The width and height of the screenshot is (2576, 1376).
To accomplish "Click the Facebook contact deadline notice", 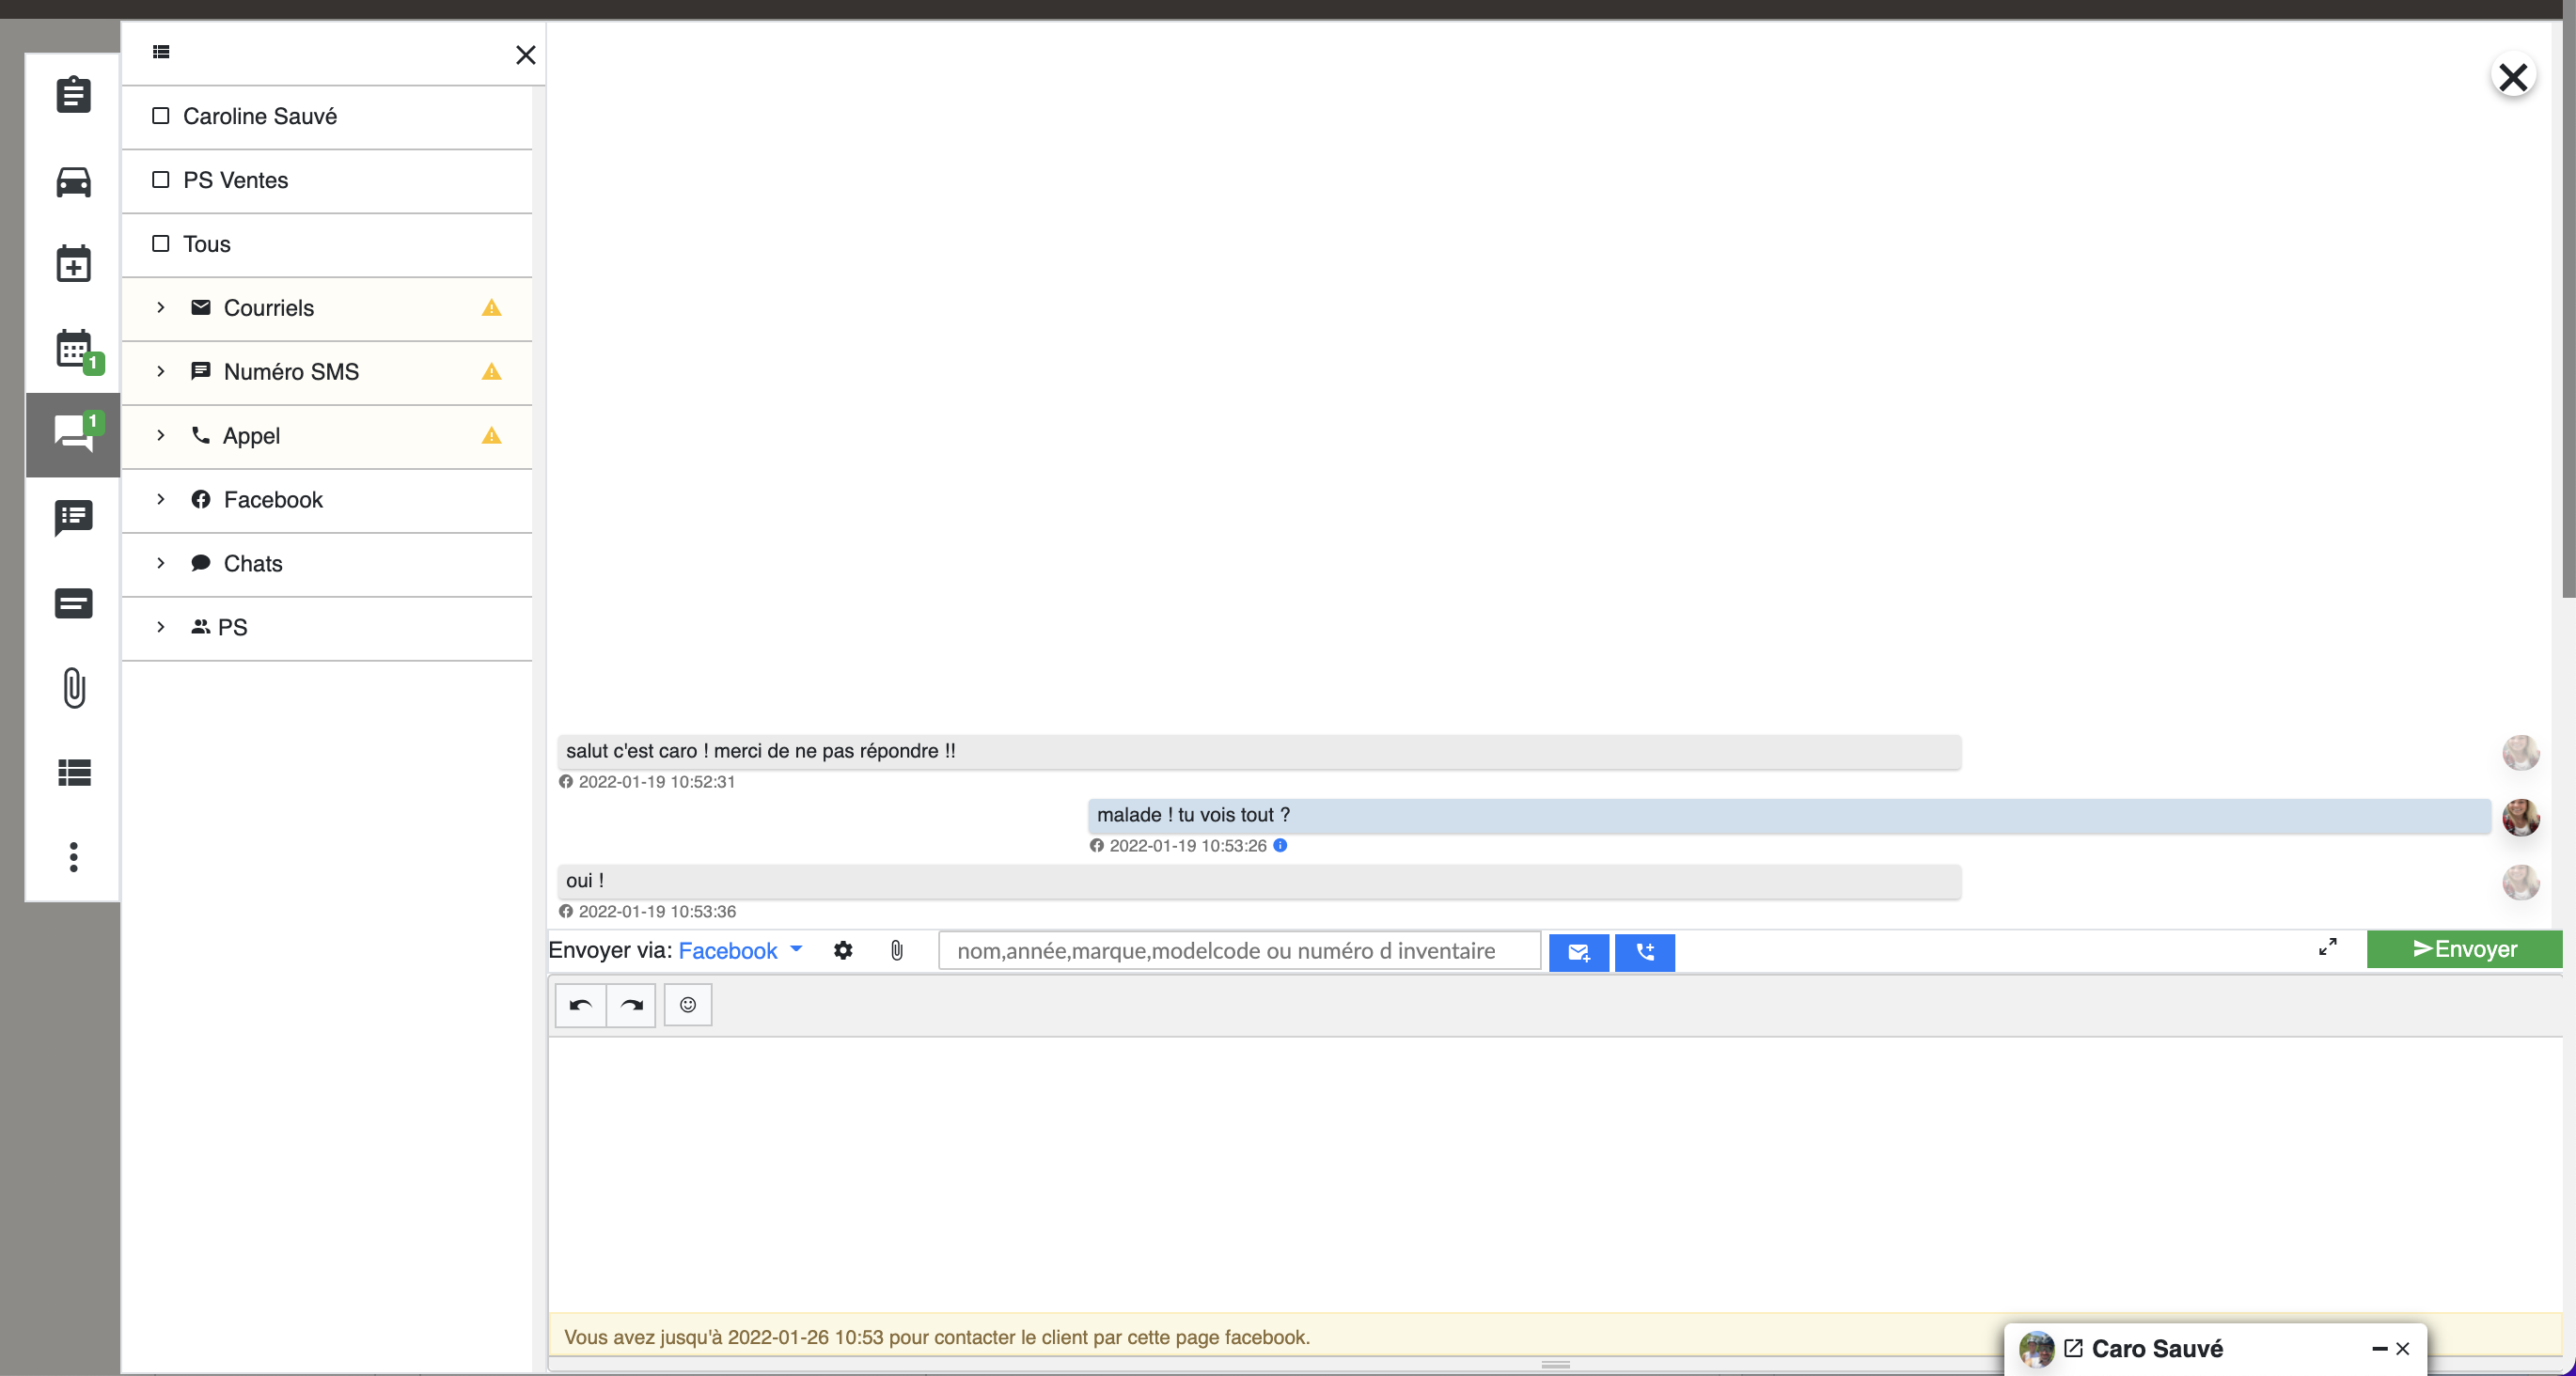I will pyautogui.click(x=937, y=1338).
